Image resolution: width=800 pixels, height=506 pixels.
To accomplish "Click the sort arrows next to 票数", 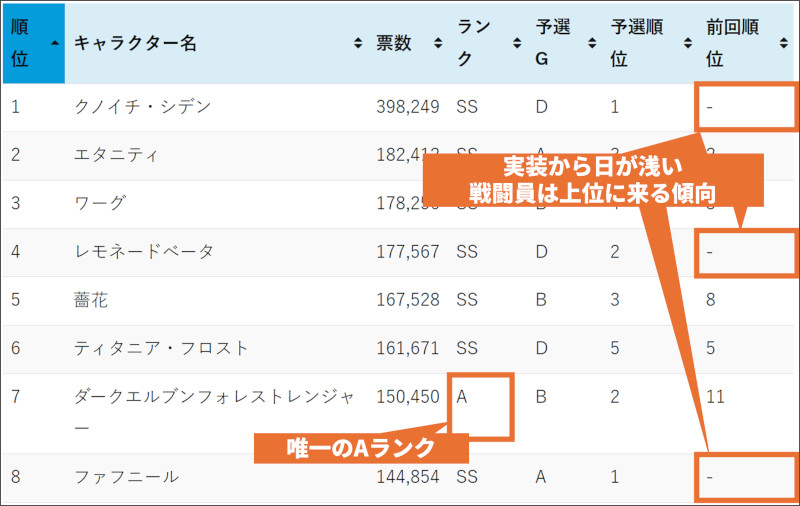I will pos(438,43).
